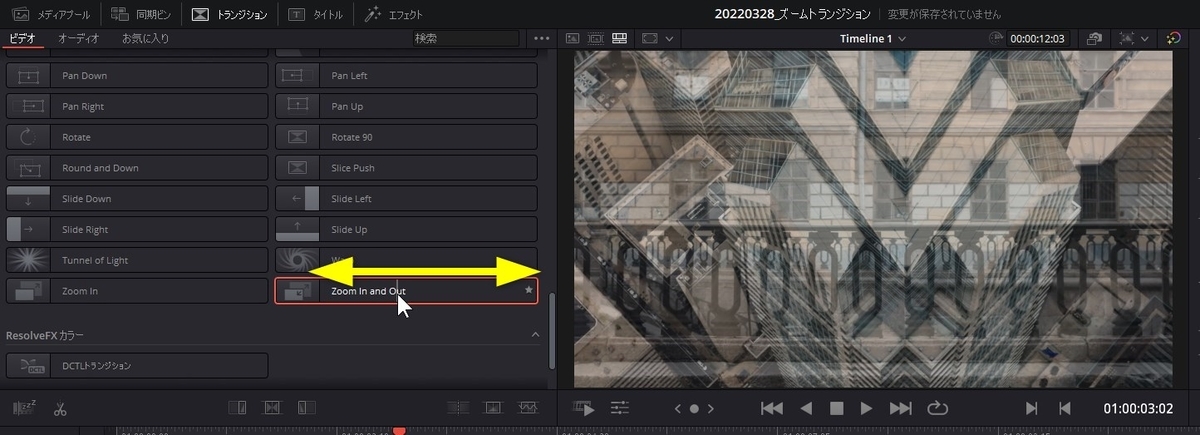Viewport: 1200px width, 435px height.
Task: Click the source overwrite edit icon
Action: point(527,408)
